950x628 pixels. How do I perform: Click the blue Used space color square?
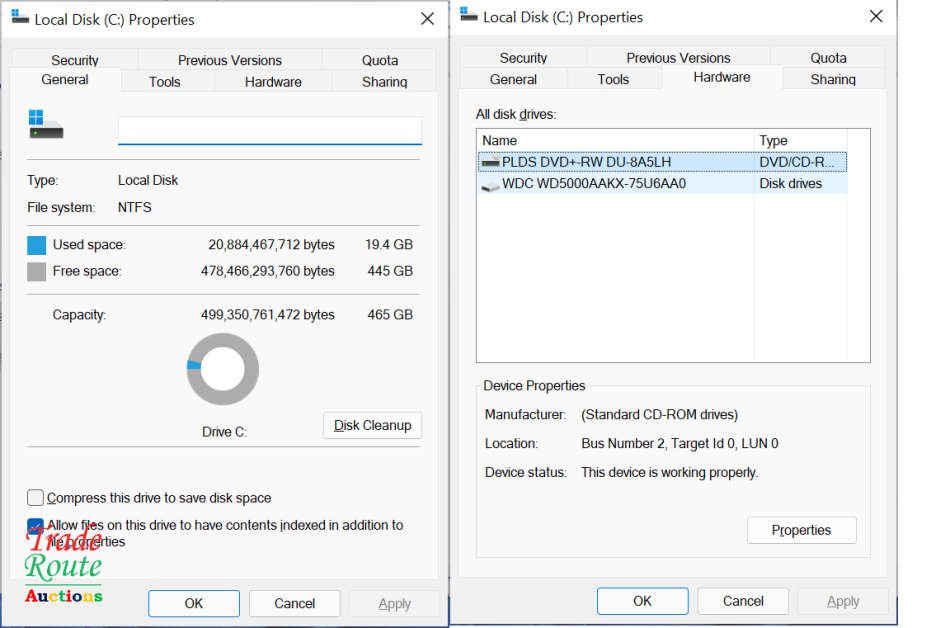[x=37, y=245]
